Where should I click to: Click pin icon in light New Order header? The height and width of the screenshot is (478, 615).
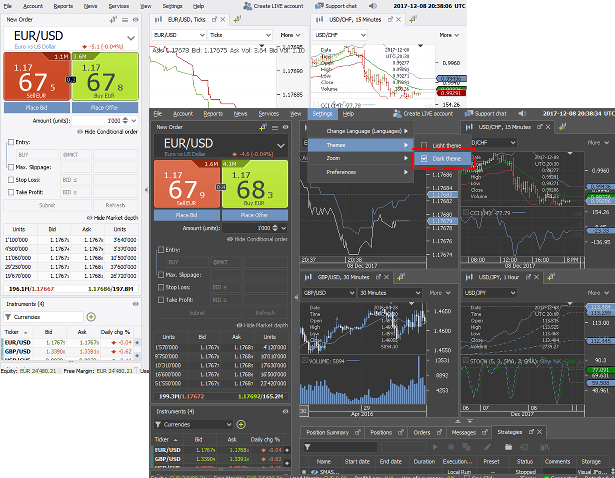tap(114, 19)
